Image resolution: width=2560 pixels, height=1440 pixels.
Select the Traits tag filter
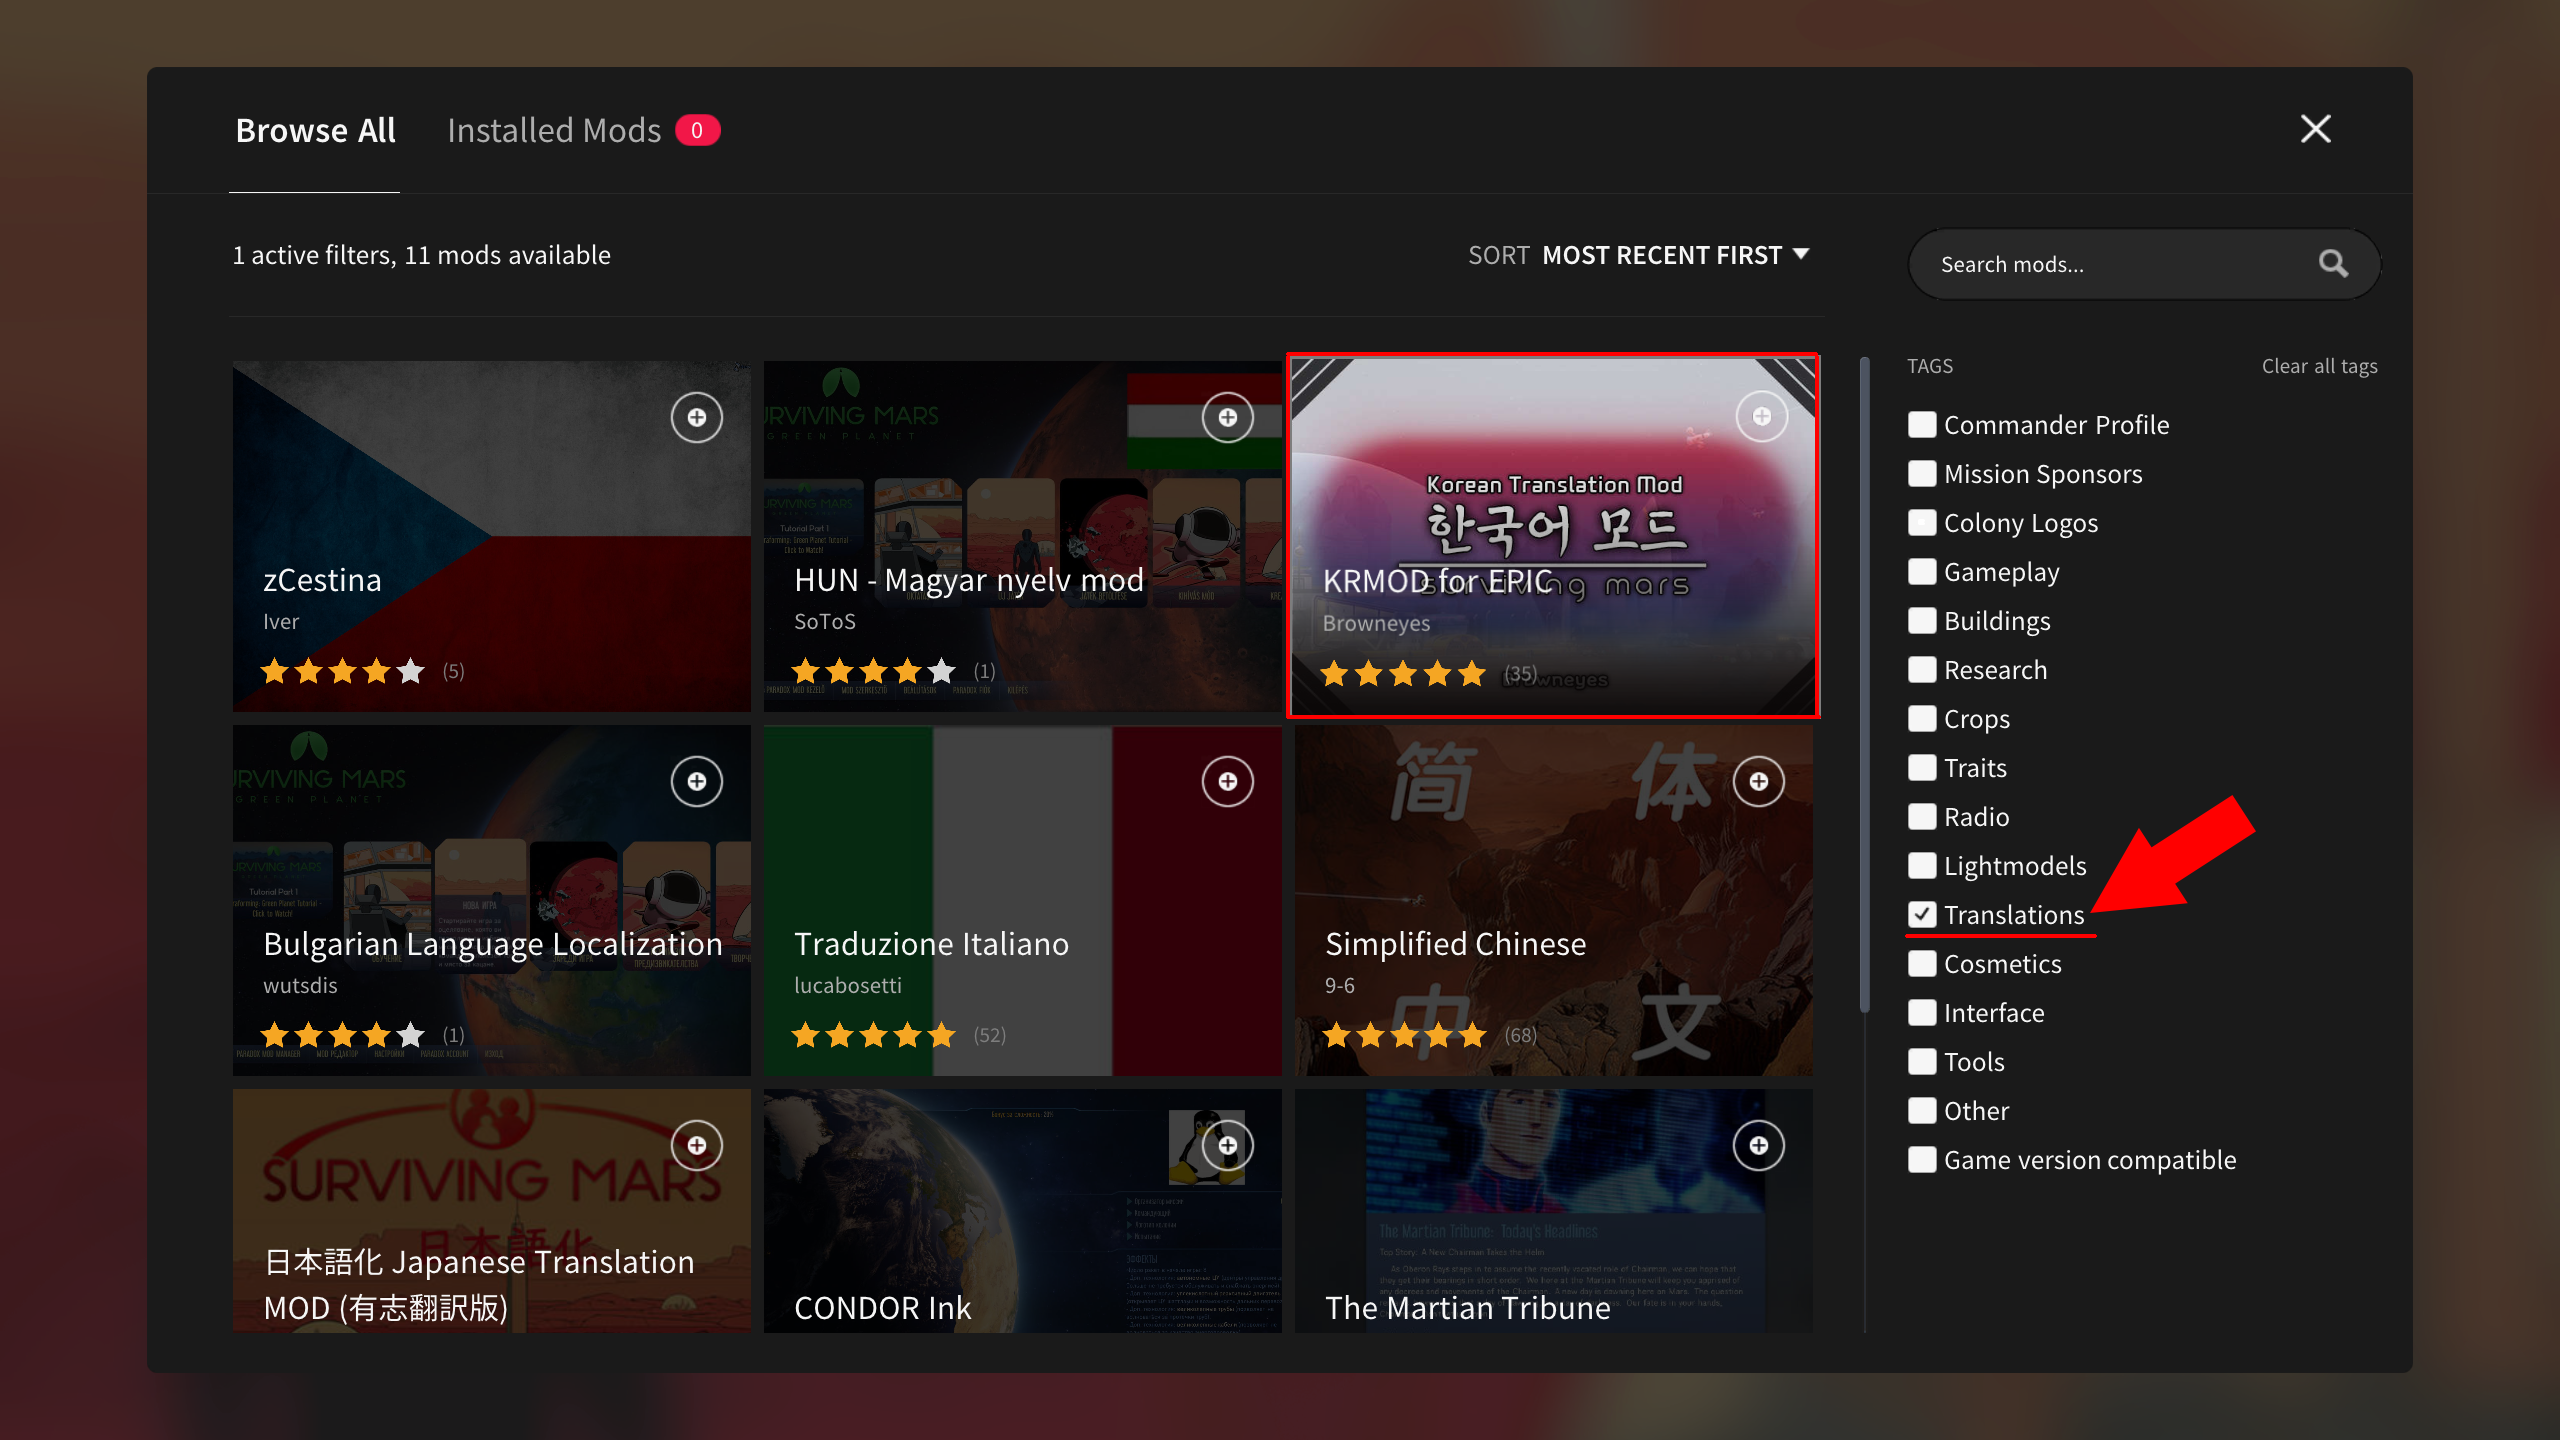(x=1921, y=768)
